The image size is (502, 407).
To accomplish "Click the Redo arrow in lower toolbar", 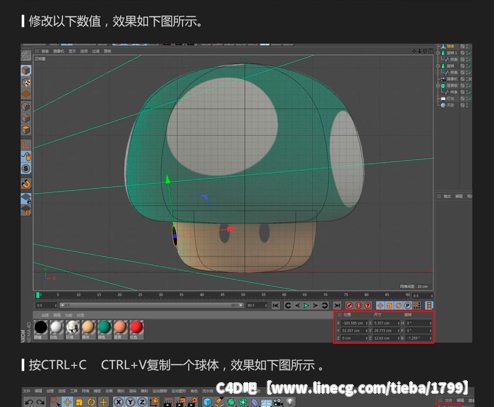I will pos(40,402).
